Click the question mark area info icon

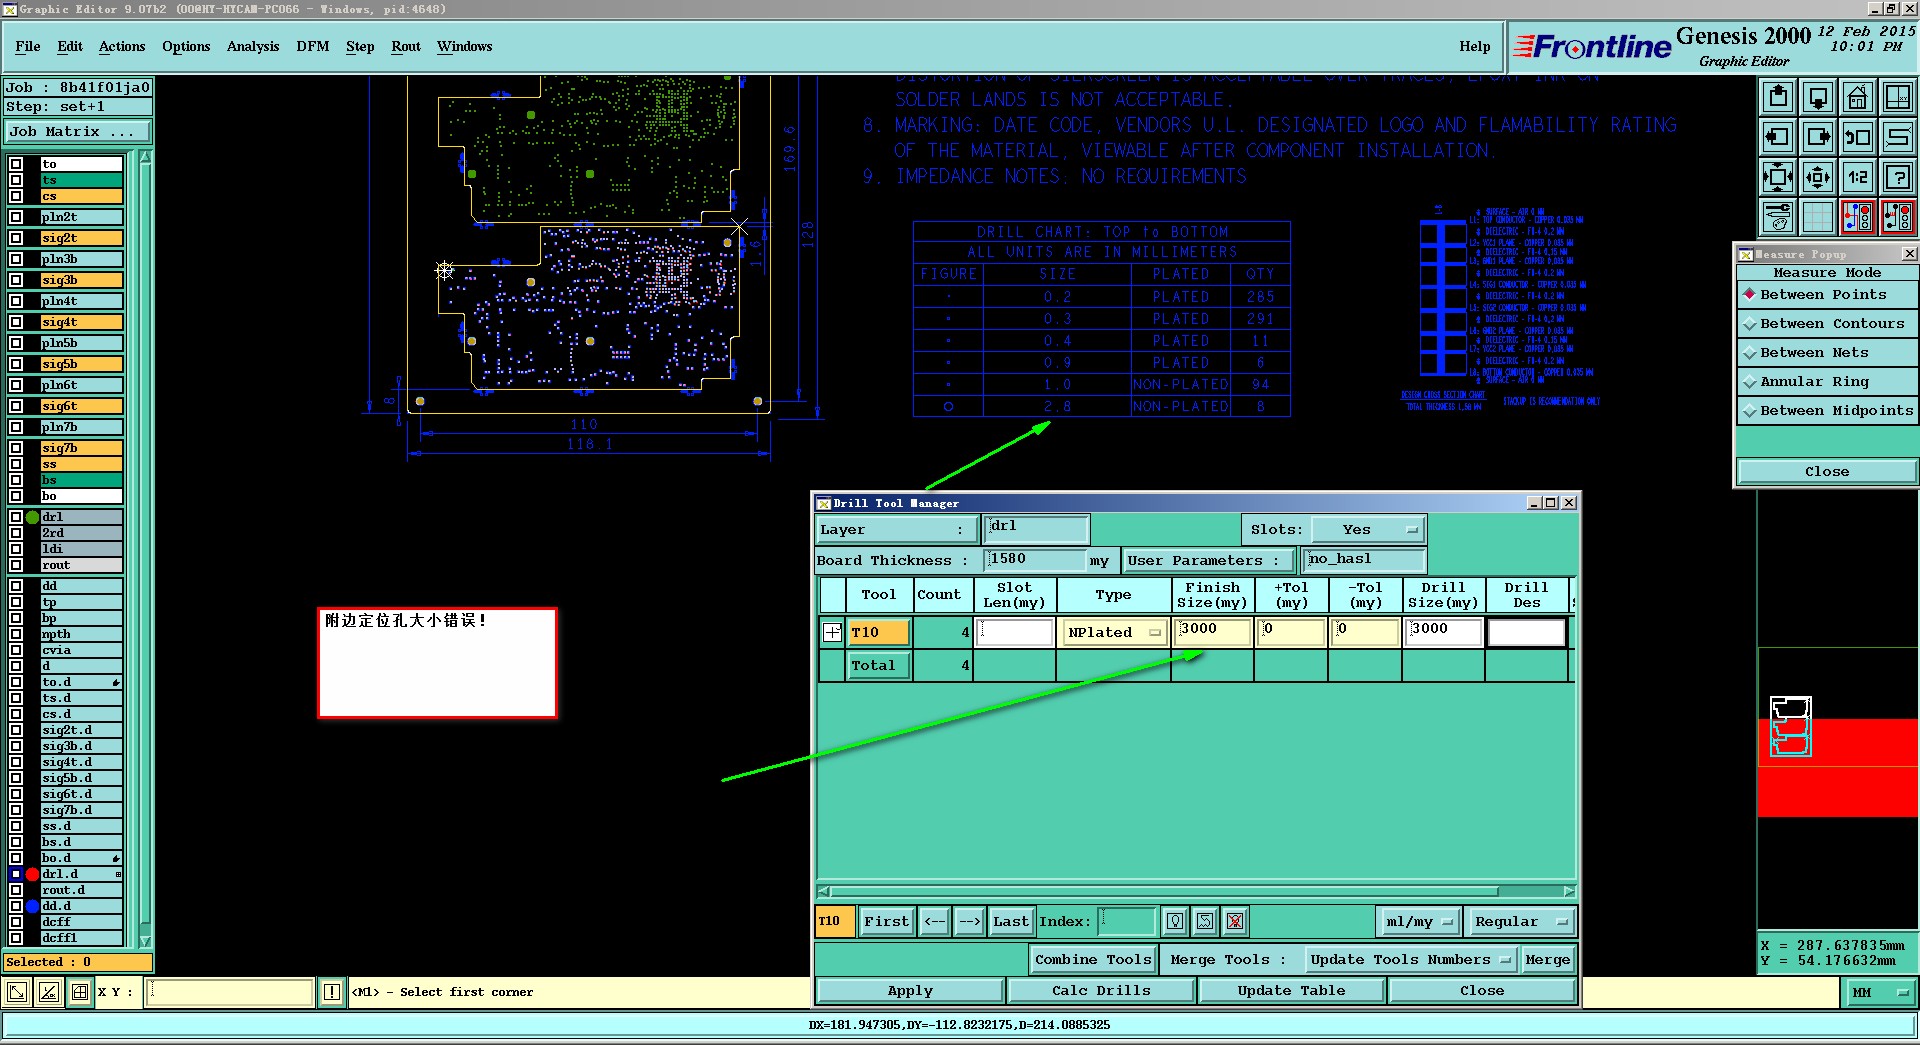point(1897,177)
